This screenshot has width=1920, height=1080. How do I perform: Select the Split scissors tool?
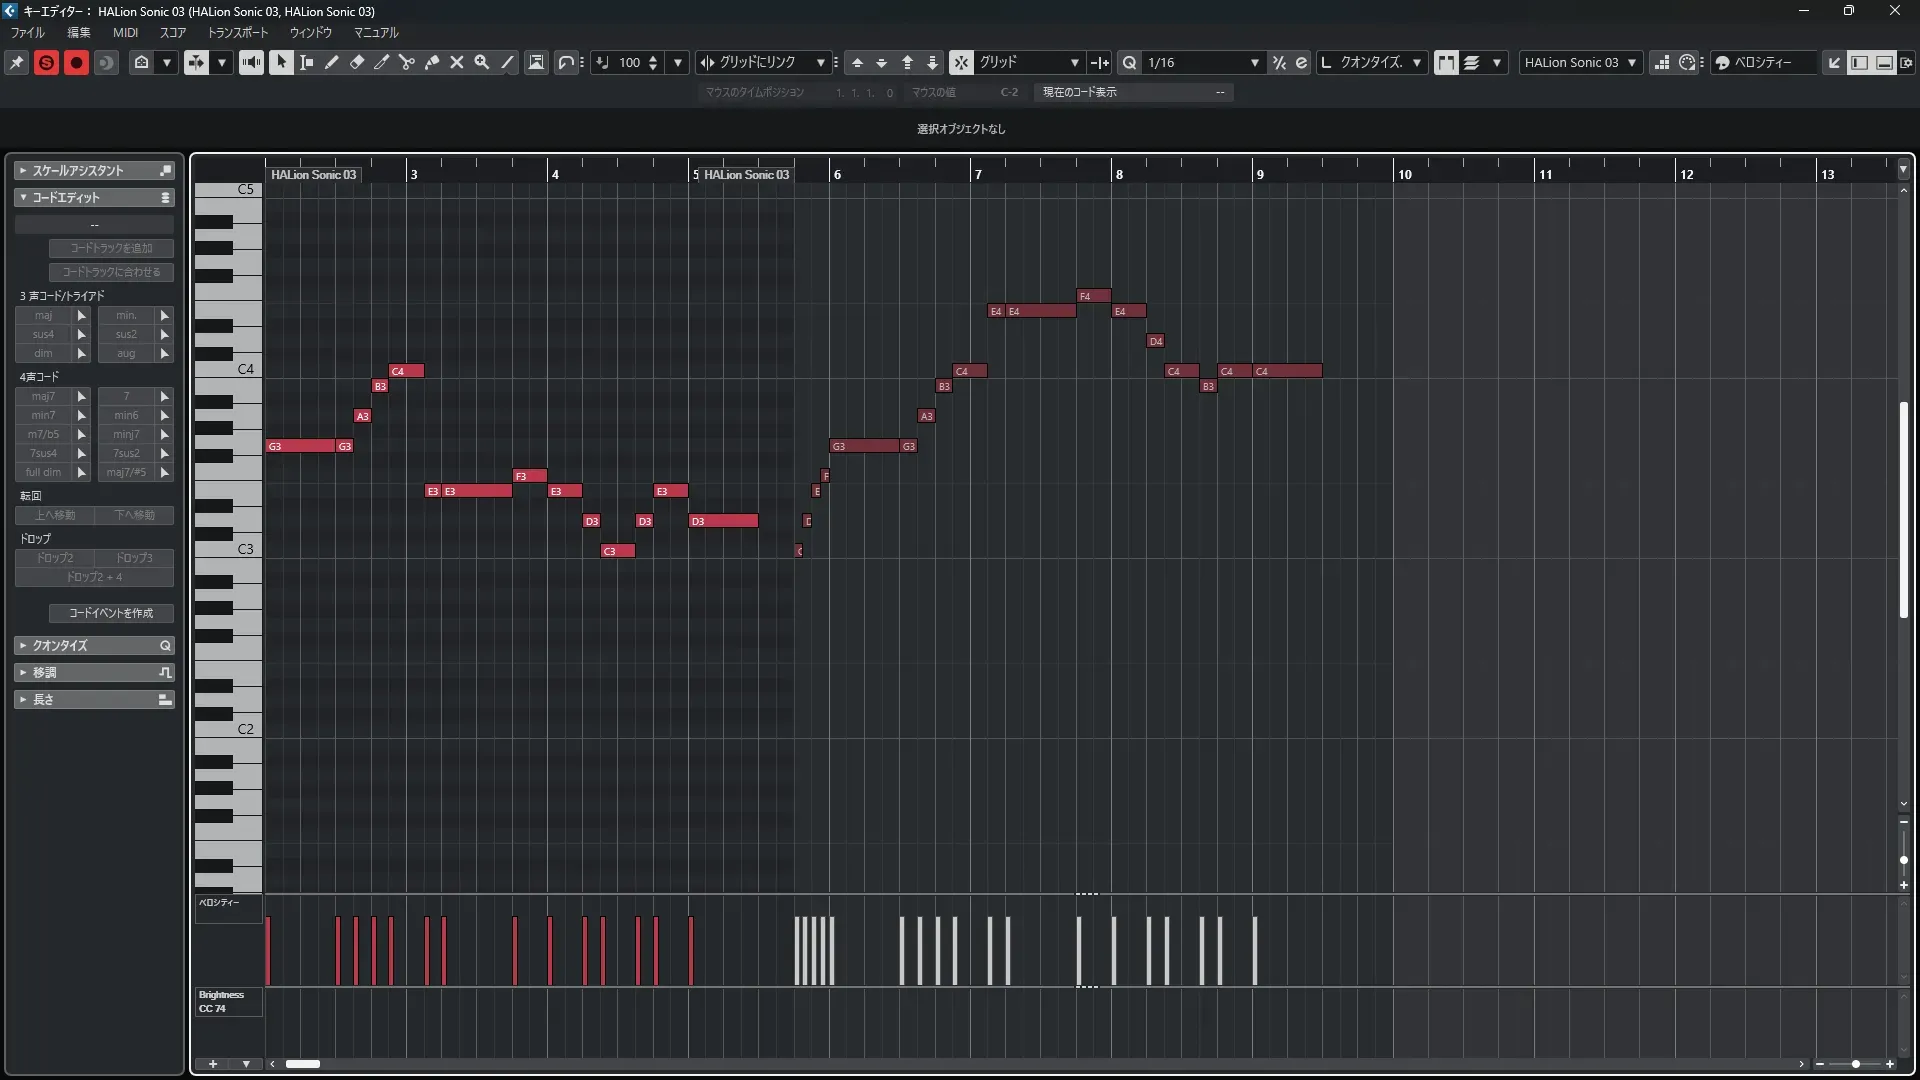407,62
